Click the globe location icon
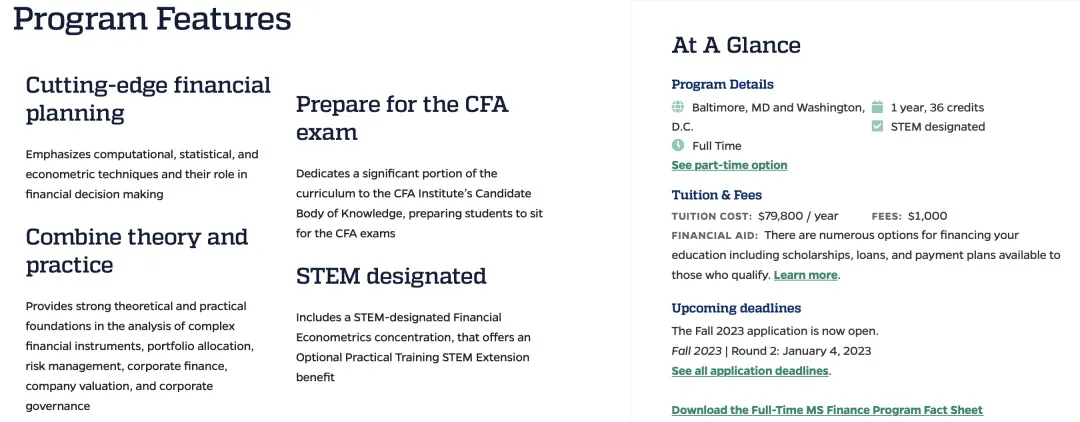This screenshot has height=422, width=1080. (678, 108)
